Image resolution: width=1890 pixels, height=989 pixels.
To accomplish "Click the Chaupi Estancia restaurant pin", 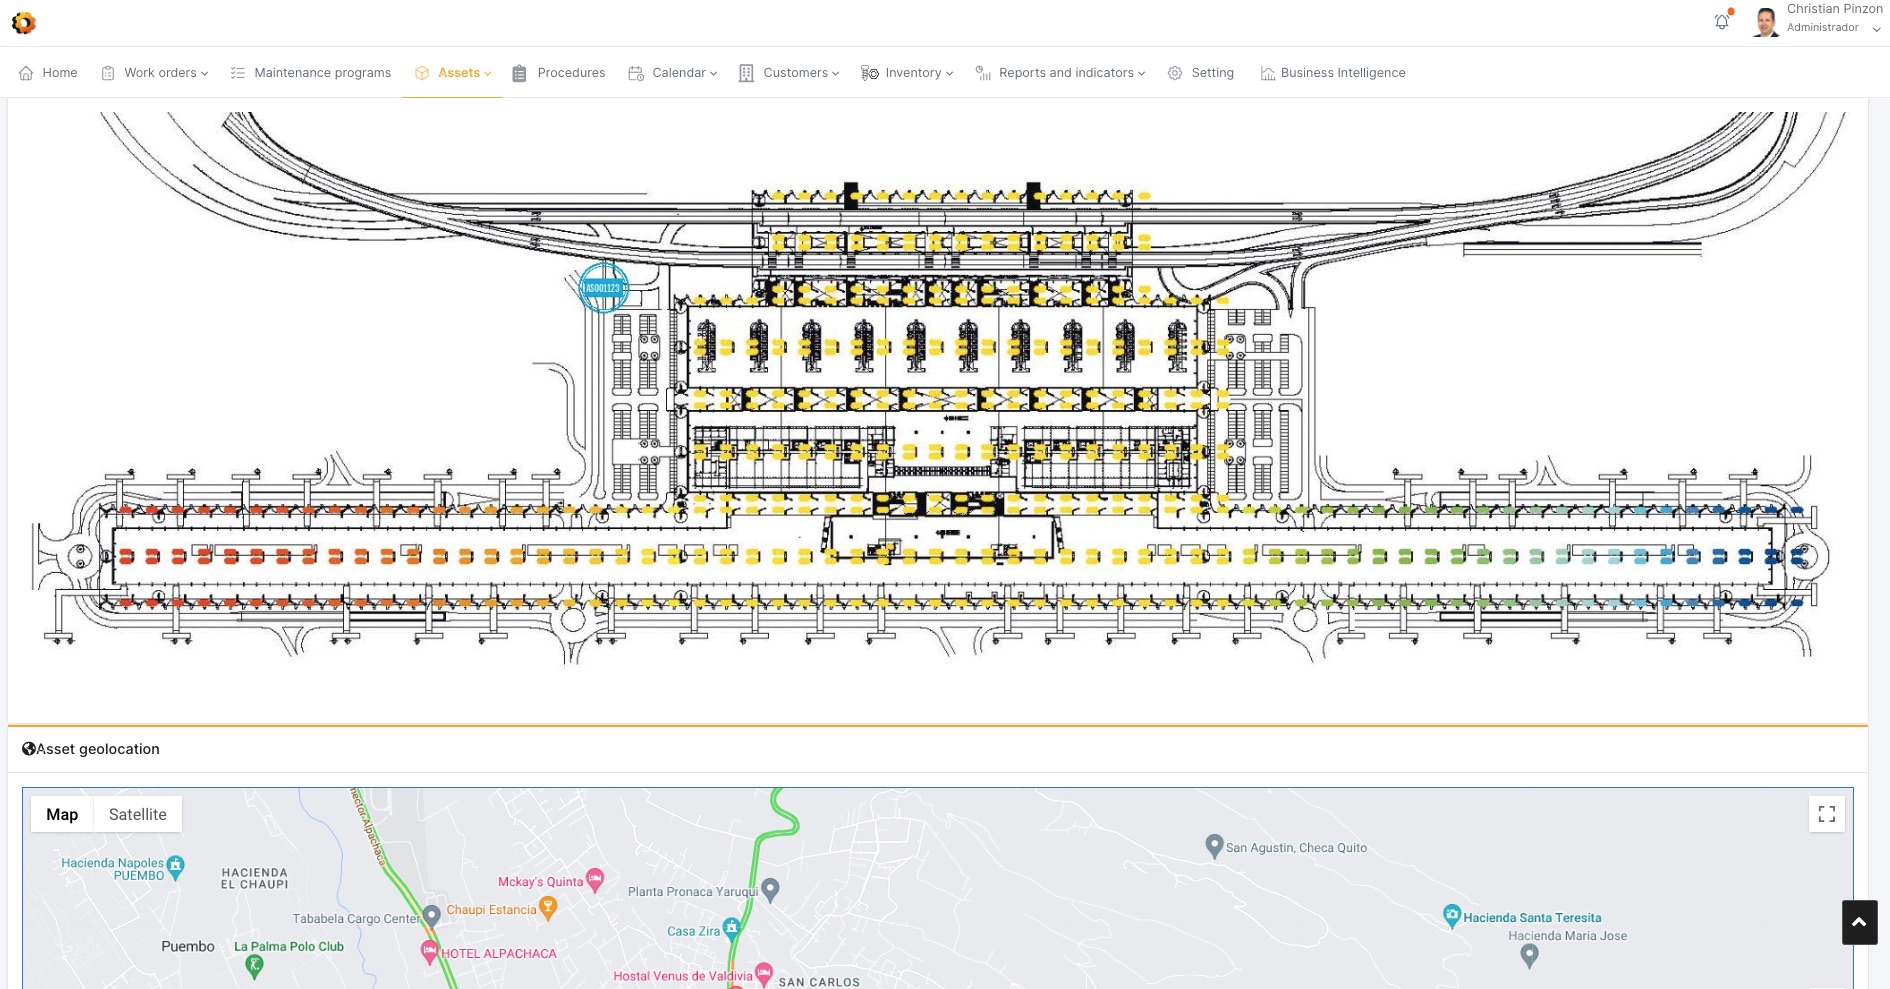I will click(x=547, y=908).
